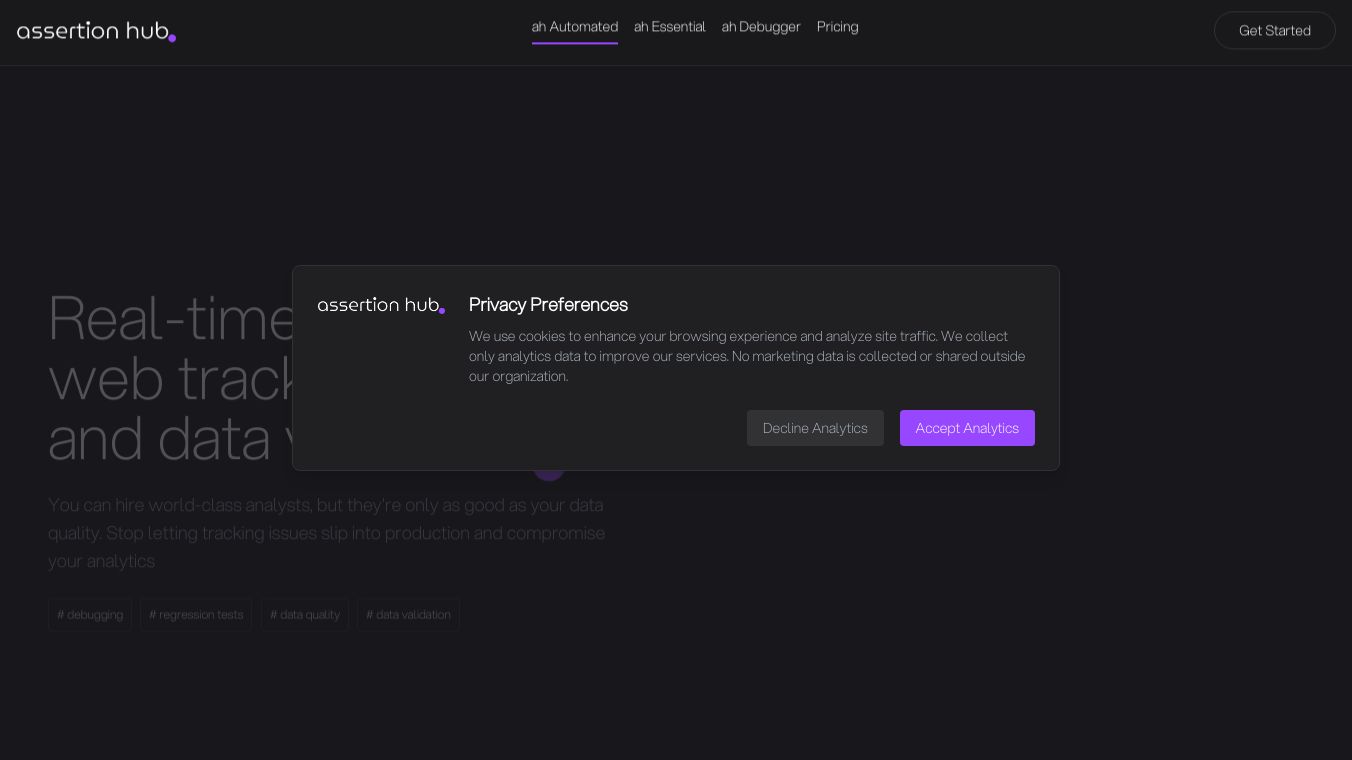
Task: Select the # regression tests tag
Action: tap(196, 614)
